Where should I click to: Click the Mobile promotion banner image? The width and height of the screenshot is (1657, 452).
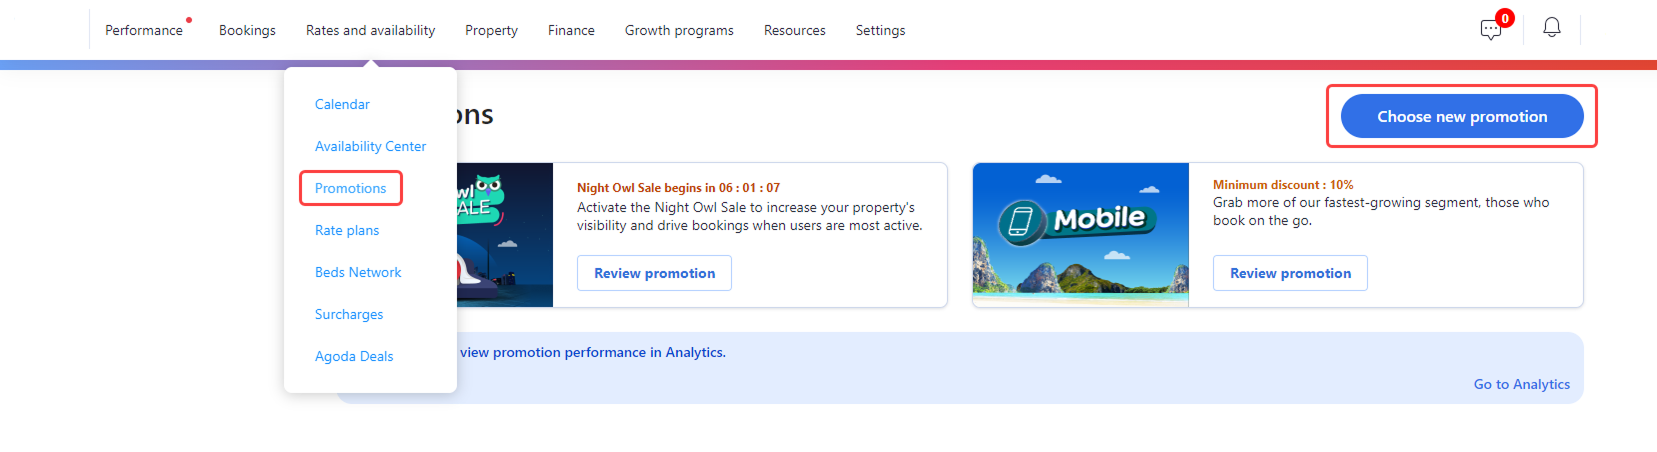1081,235
